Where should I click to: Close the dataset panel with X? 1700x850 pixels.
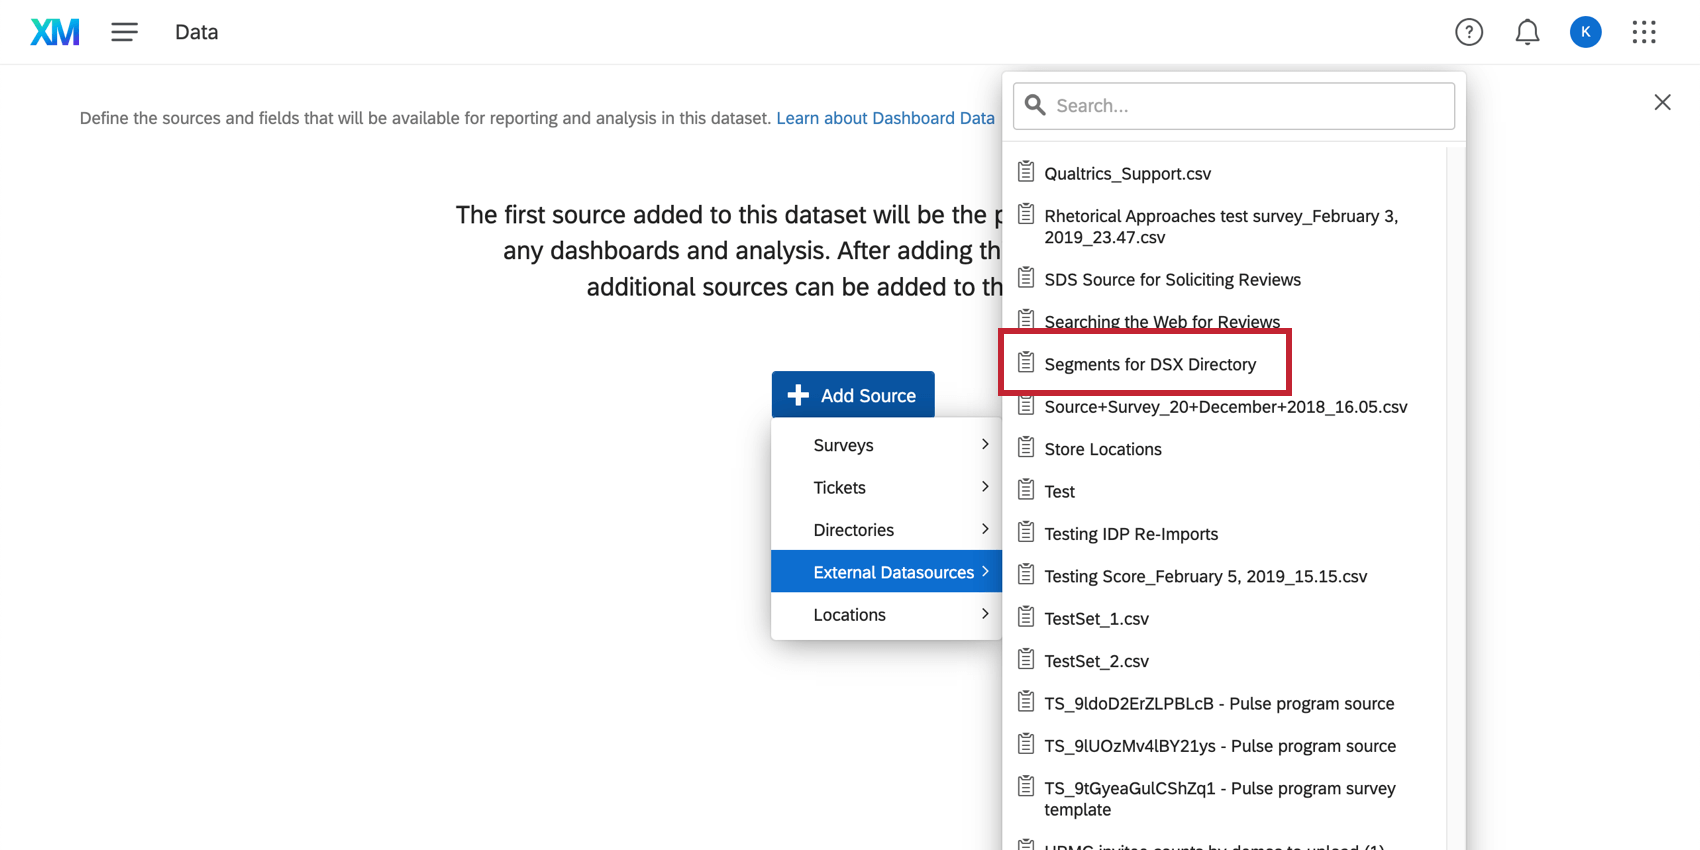[1662, 102]
